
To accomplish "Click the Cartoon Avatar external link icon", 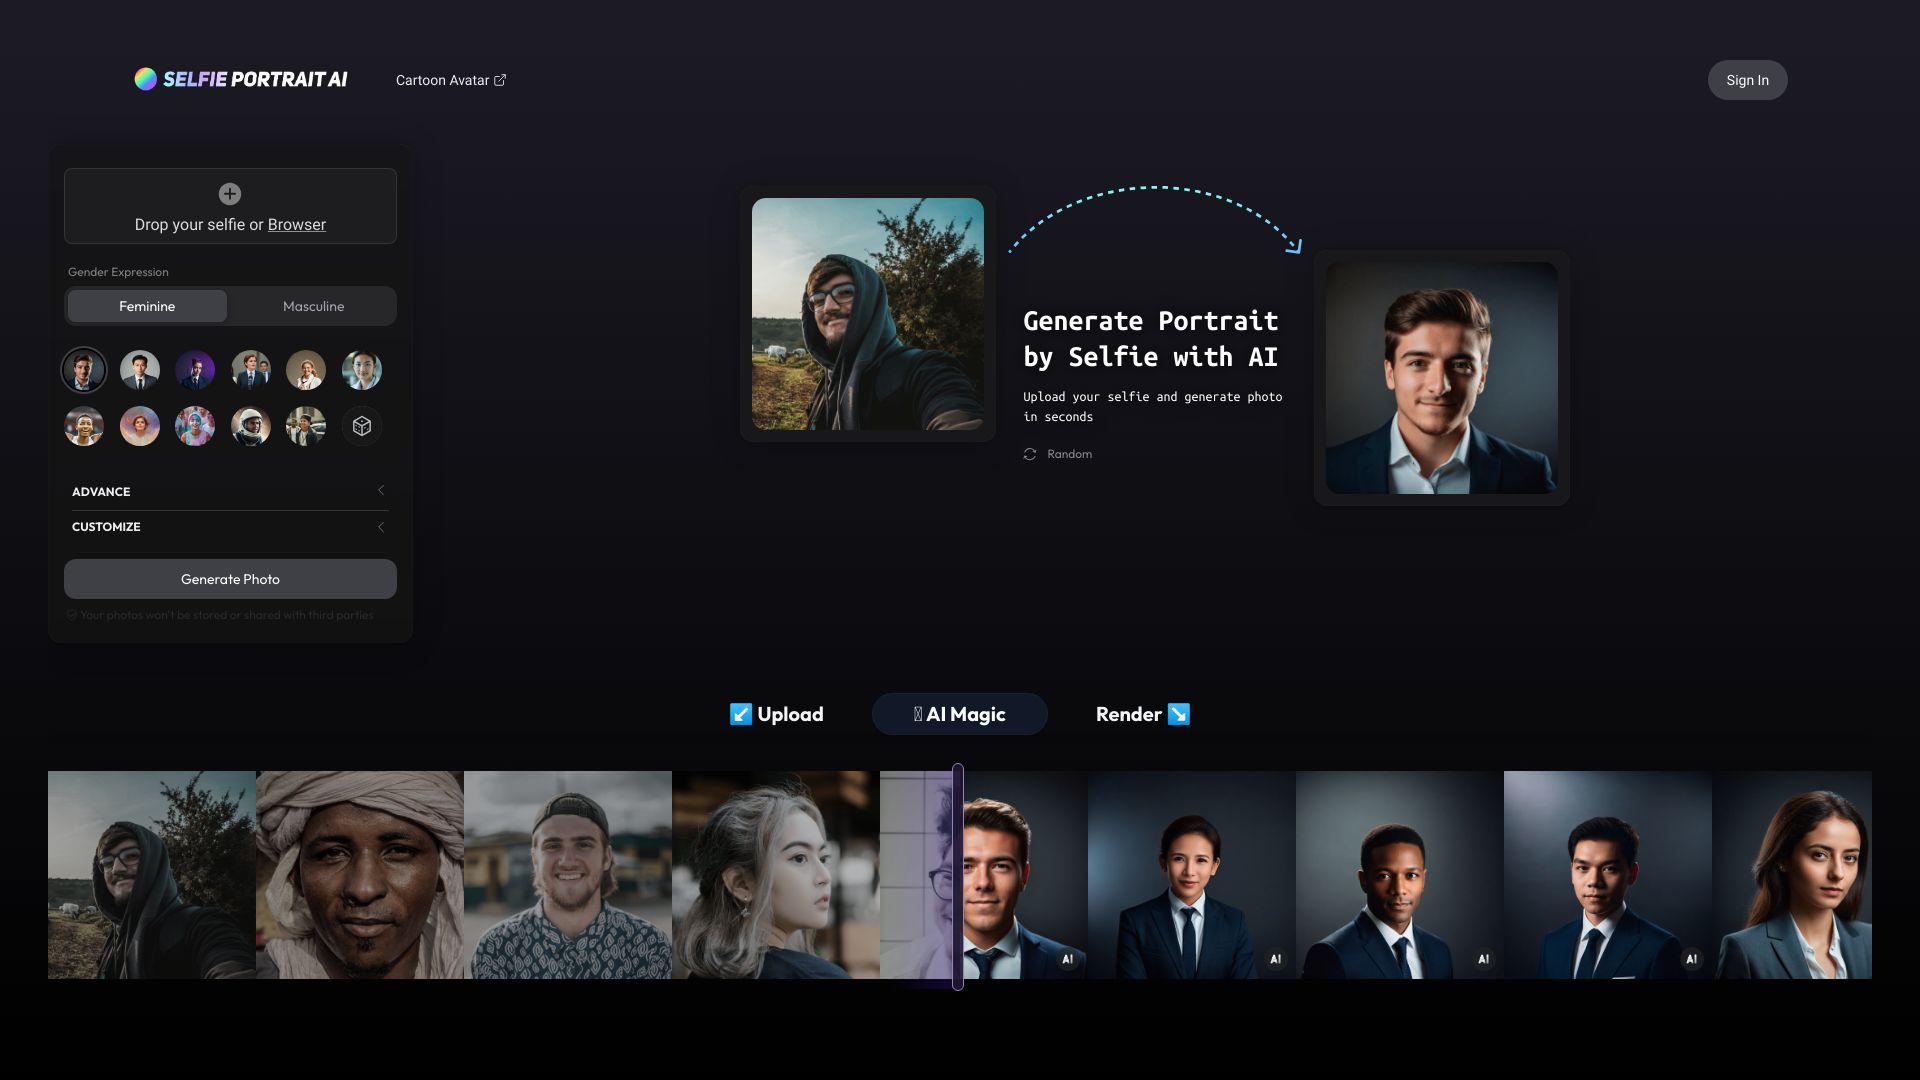I will click(x=500, y=79).
